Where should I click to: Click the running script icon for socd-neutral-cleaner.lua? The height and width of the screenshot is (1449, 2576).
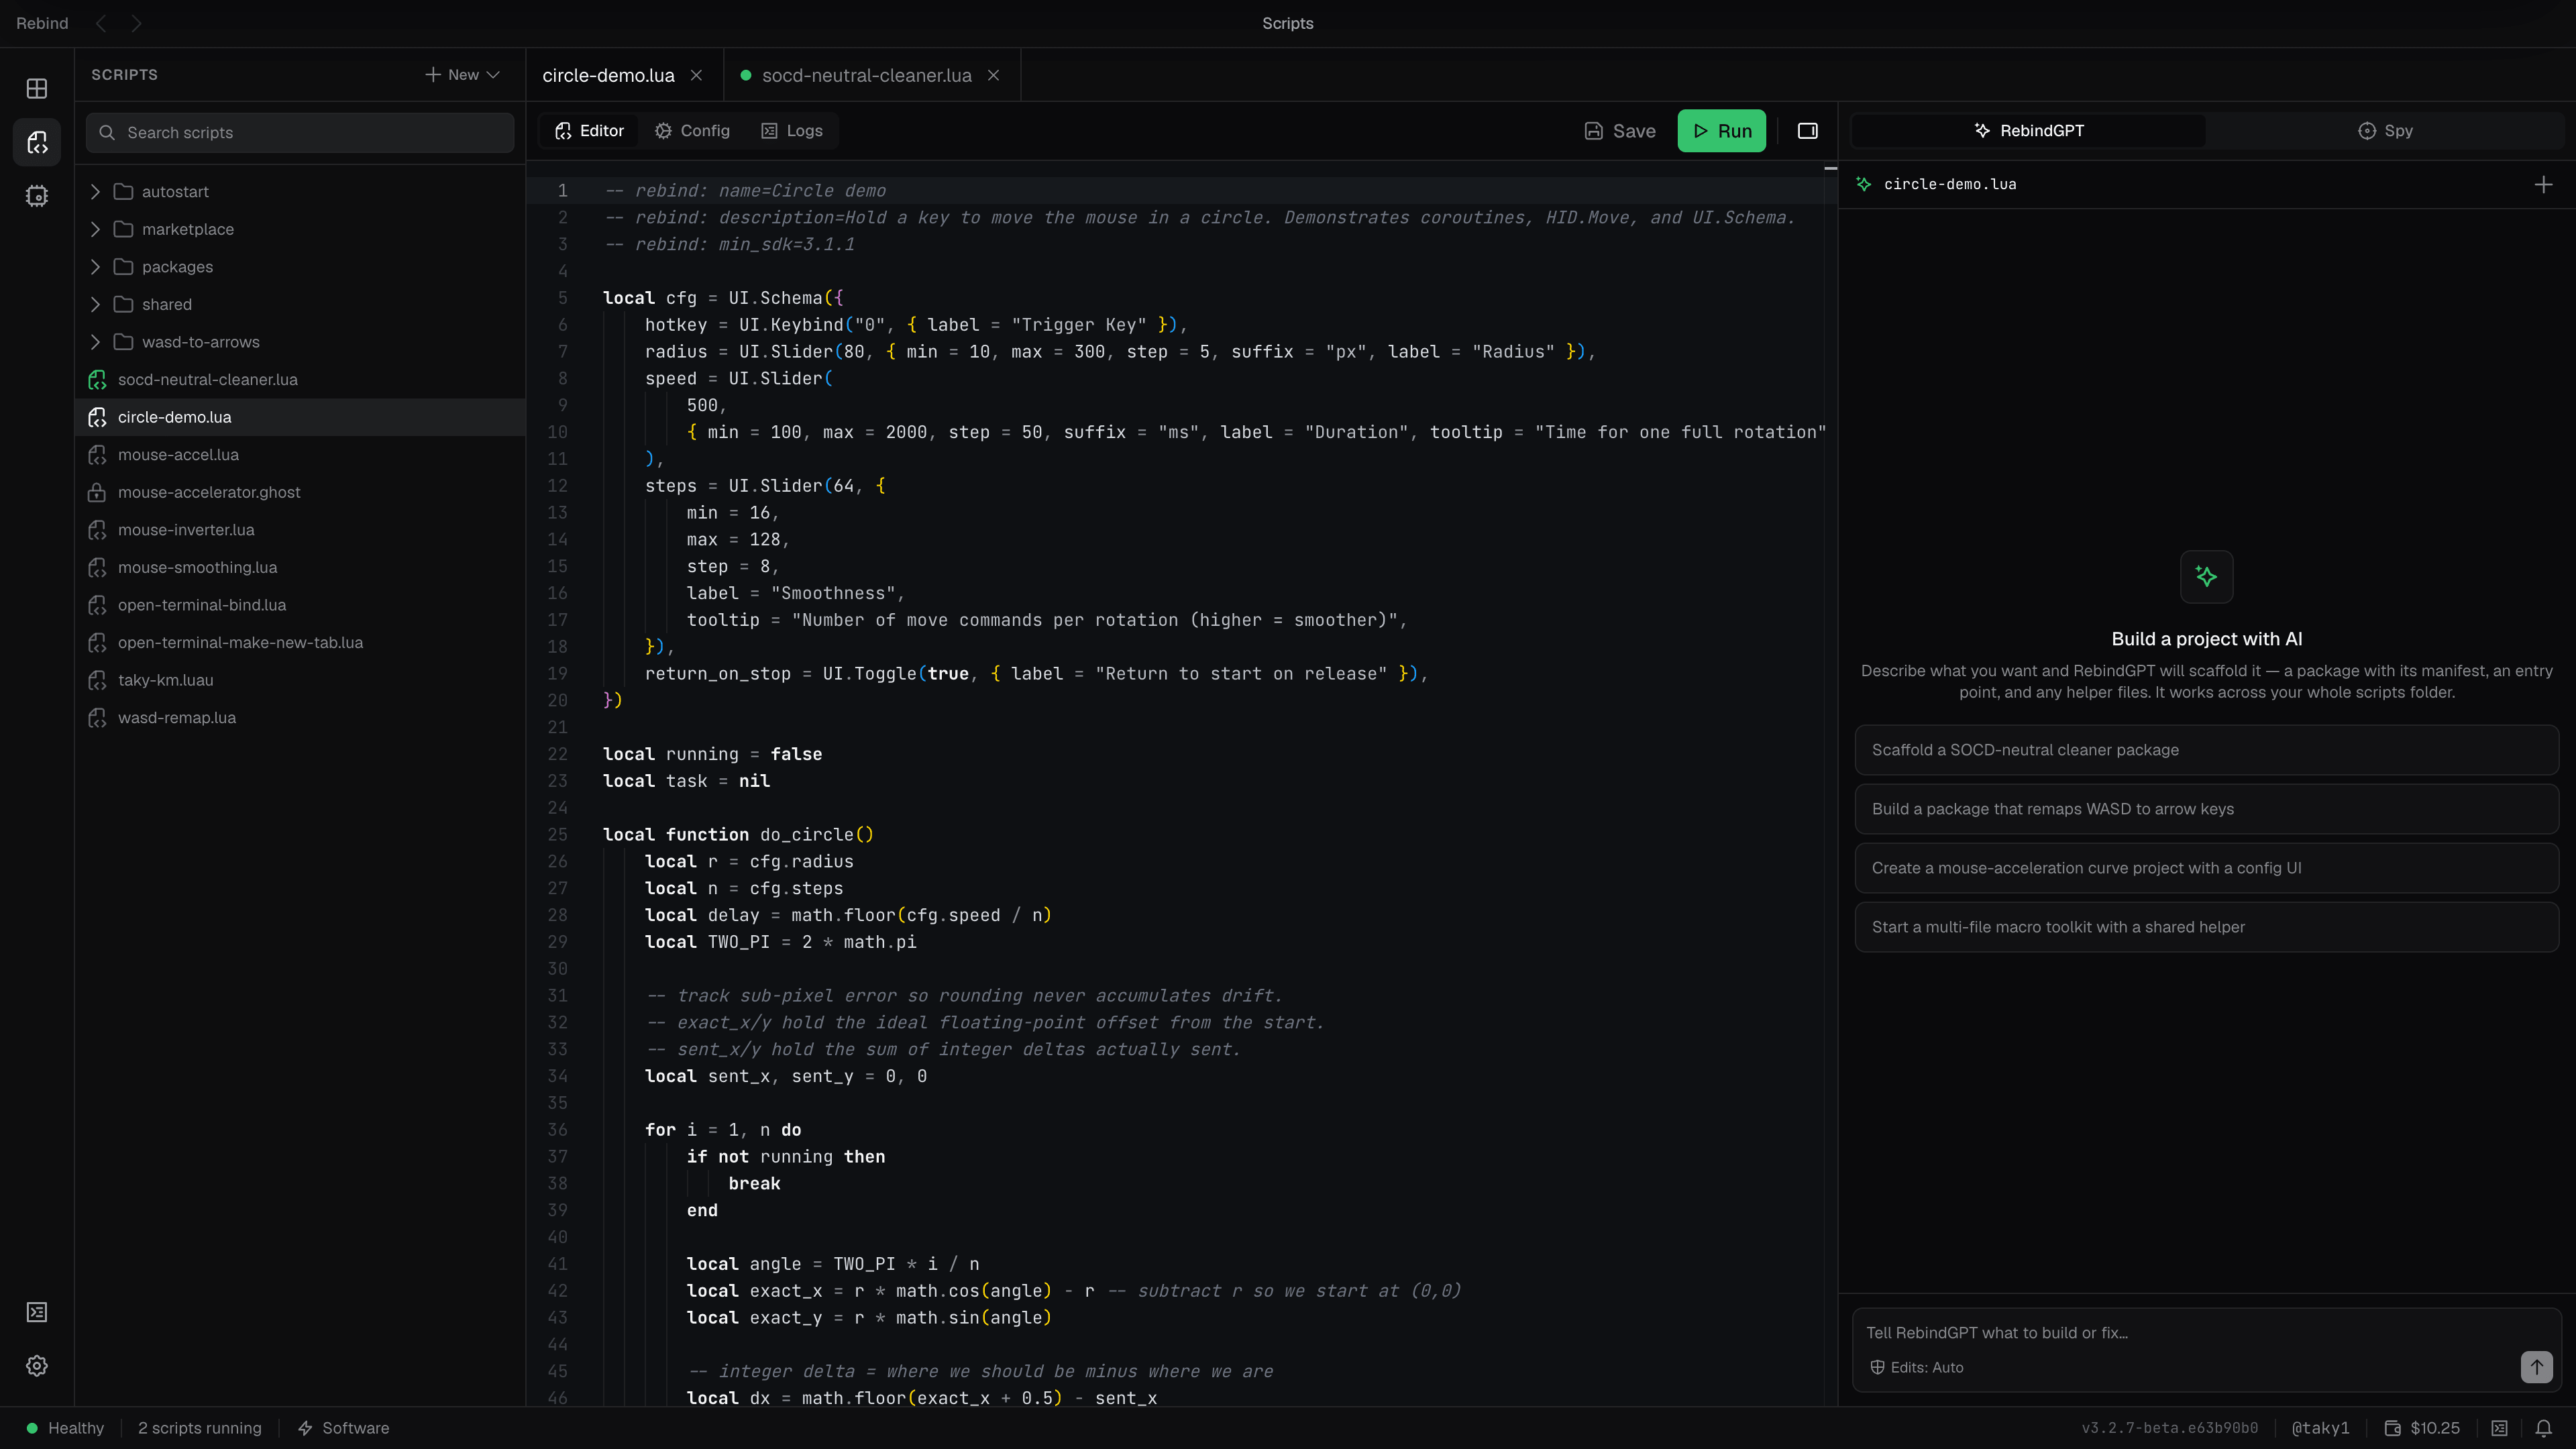[97, 380]
